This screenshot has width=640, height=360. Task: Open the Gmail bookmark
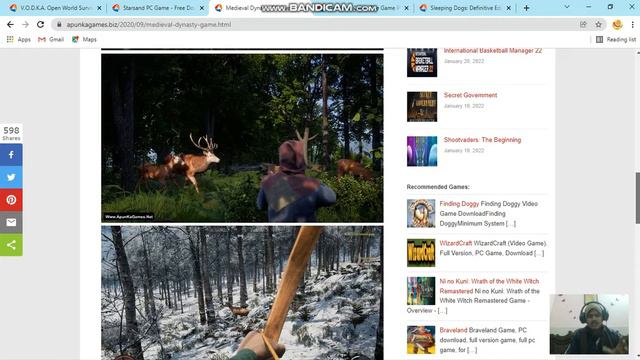click(51, 40)
